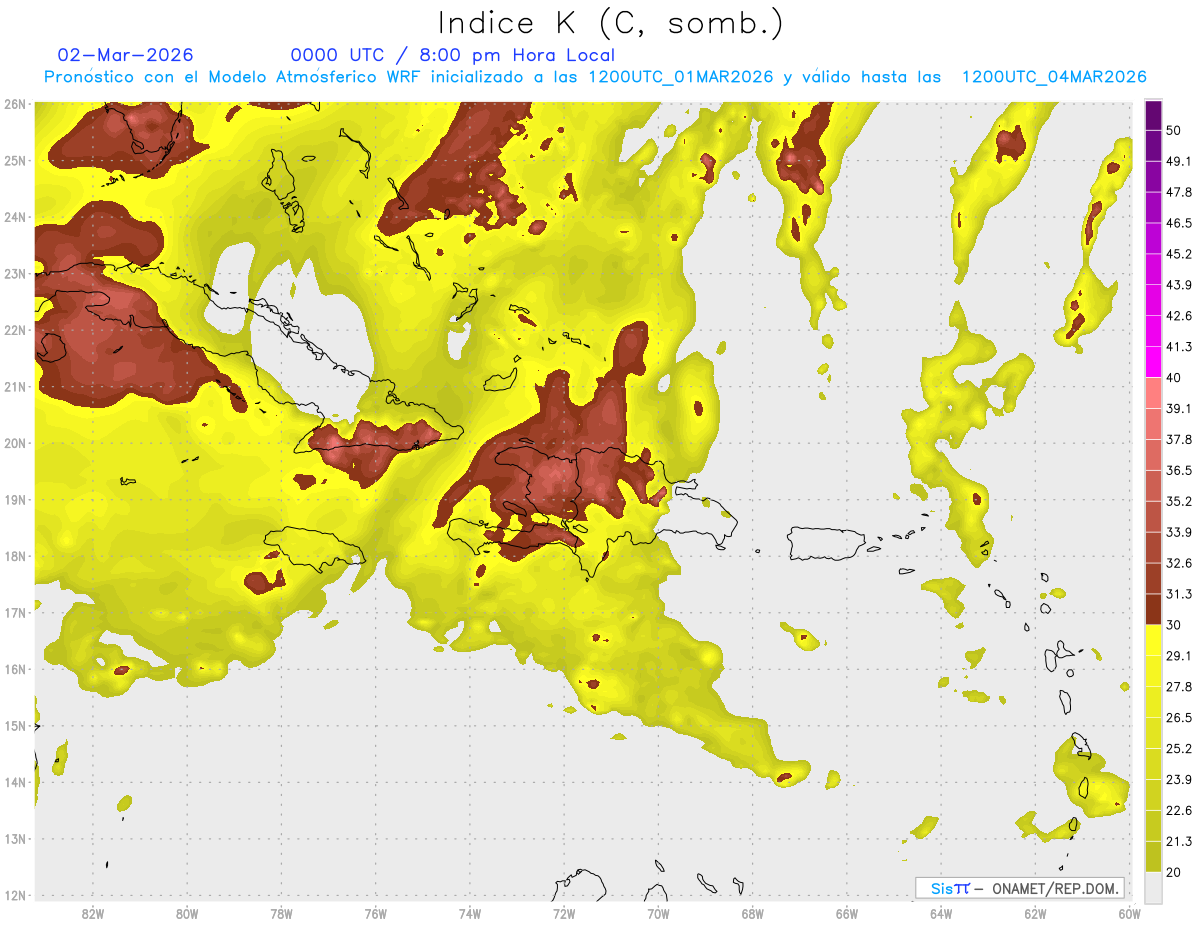Image resolution: width=1200 pixels, height=927 pixels.
Task: Pick the dark purple swatch topping the colorbar
Action: point(1153,115)
